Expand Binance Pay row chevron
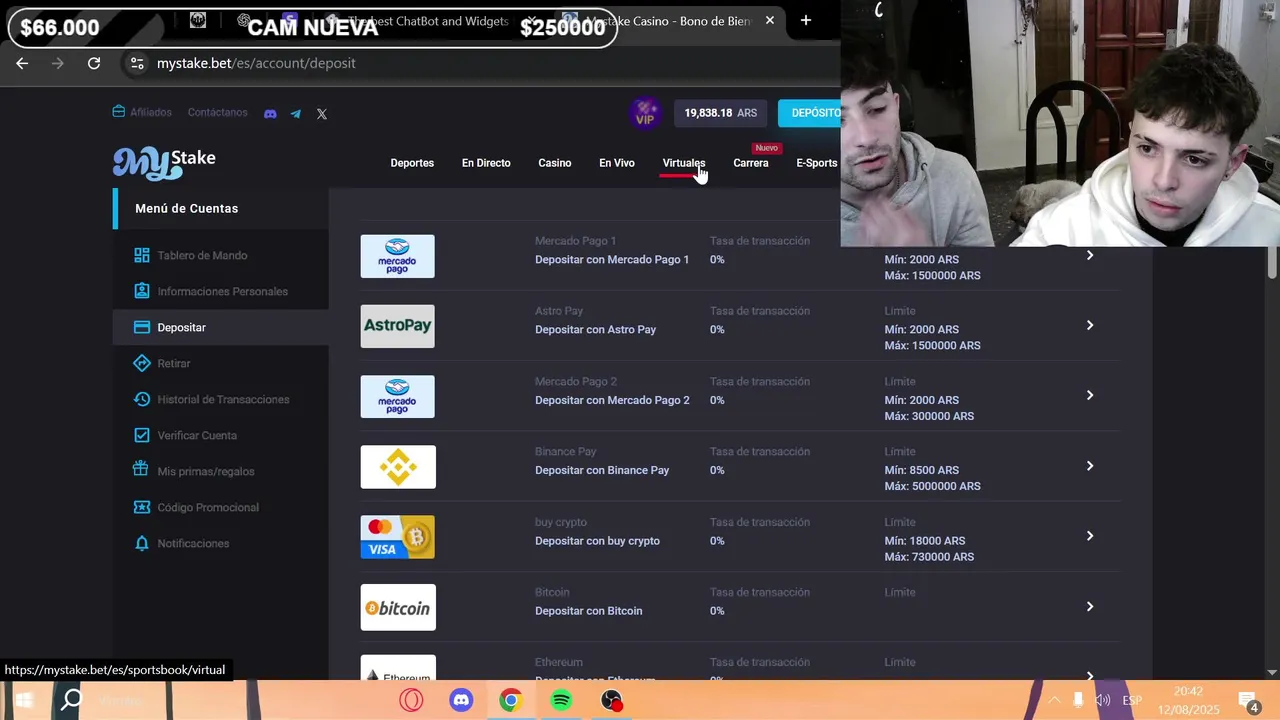 tap(1090, 466)
